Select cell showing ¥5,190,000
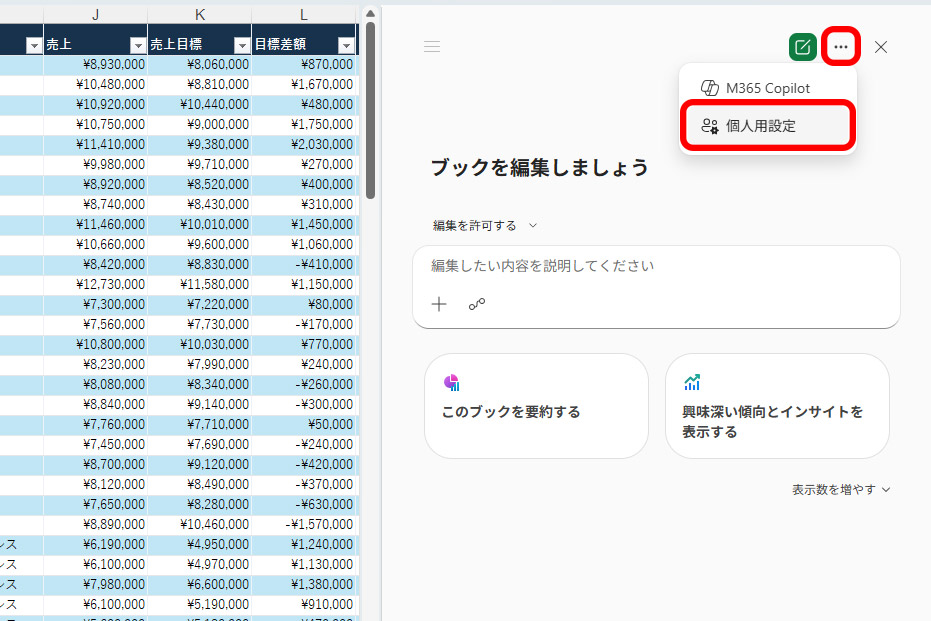 pos(200,604)
